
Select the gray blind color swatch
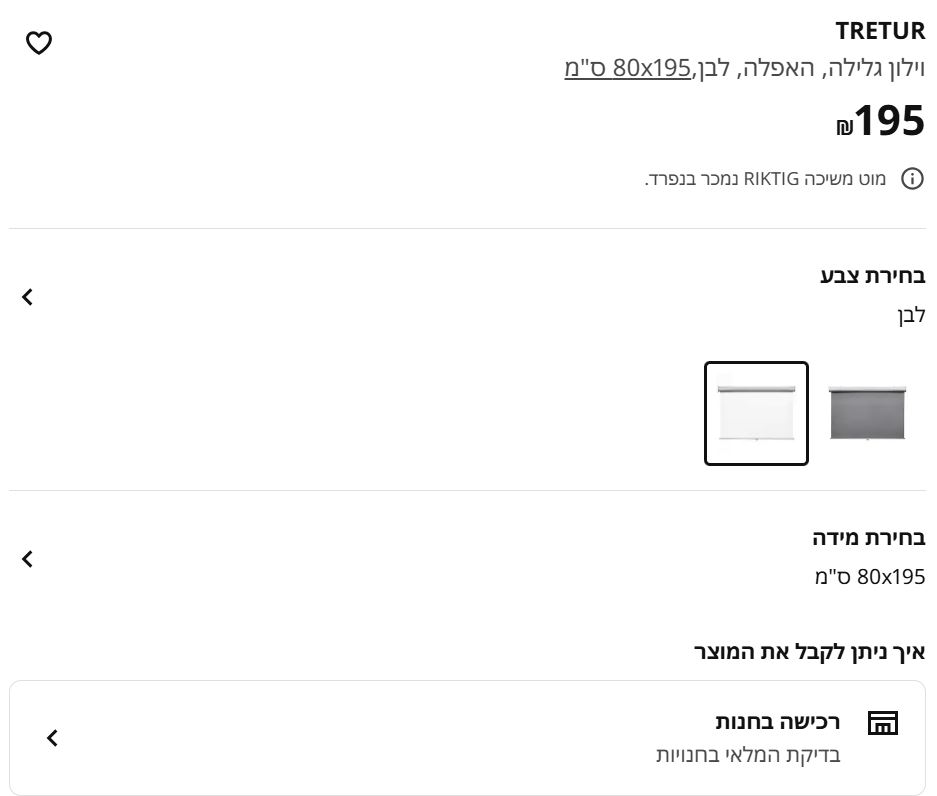pos(867,413)
